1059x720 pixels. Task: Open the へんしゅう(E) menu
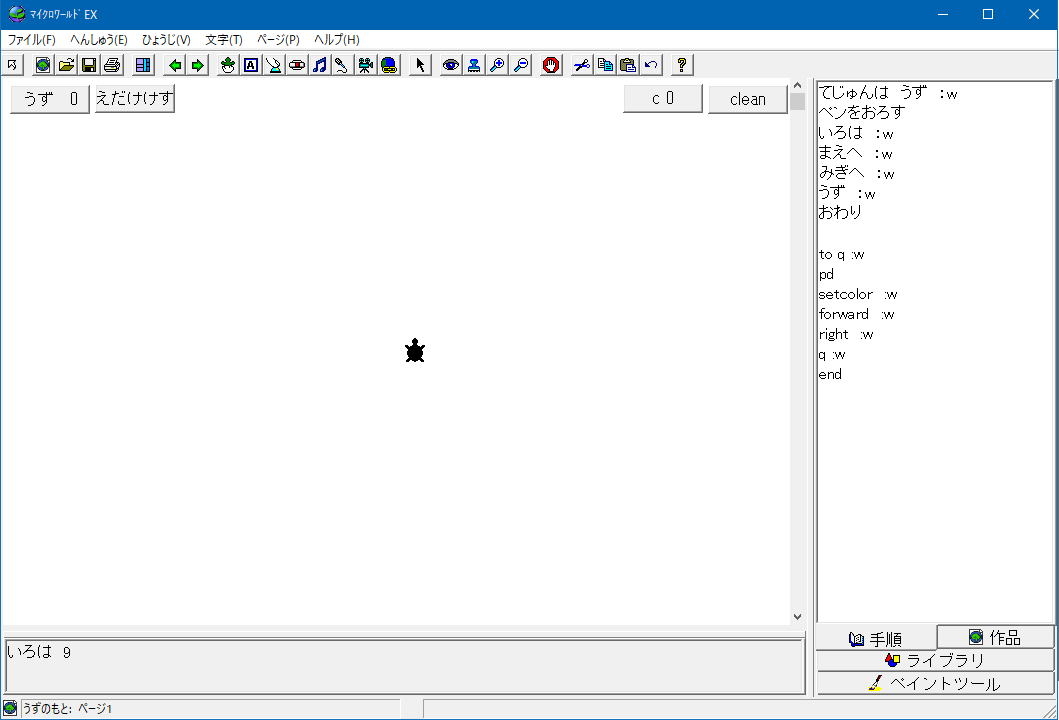(x=99, y=40)
